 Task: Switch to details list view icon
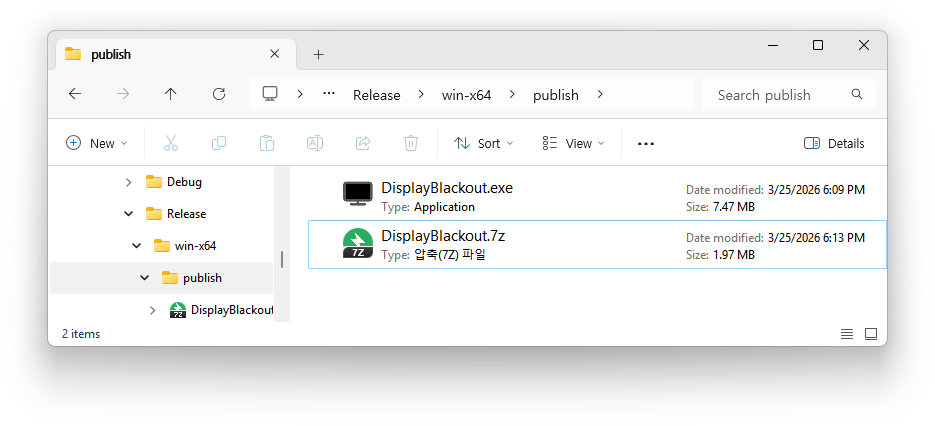pyautogui.click(x=847, y=333)
